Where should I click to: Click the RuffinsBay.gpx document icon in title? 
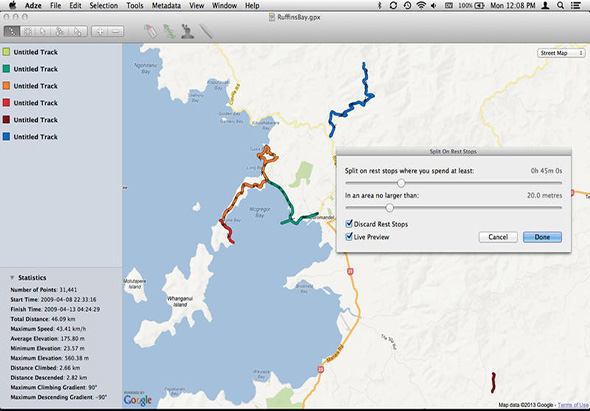(272, 17)
